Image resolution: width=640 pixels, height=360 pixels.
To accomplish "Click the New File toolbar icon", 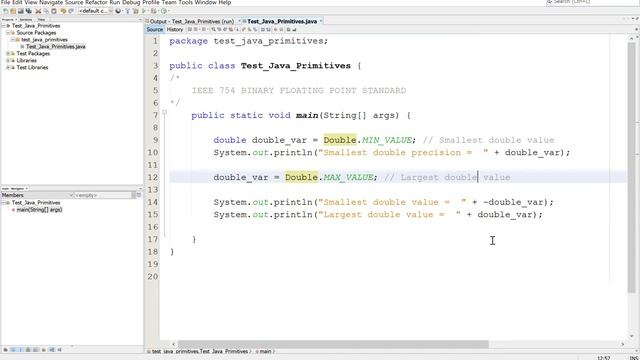I will tap(6, 11).
